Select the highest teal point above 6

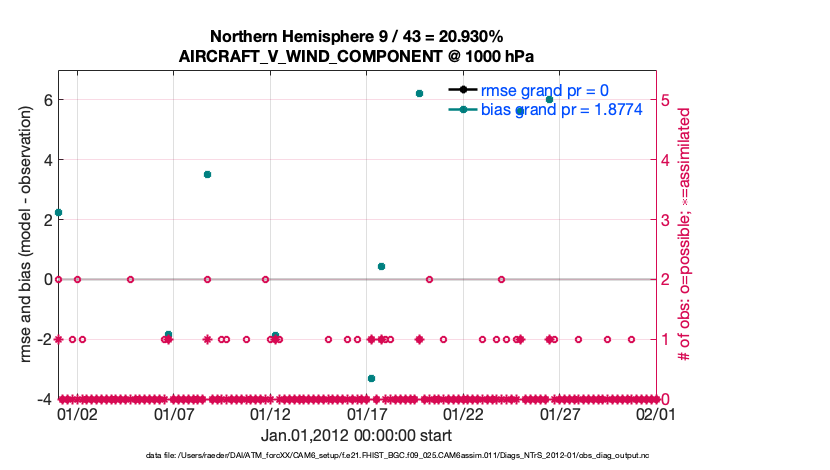coord(419,93)
